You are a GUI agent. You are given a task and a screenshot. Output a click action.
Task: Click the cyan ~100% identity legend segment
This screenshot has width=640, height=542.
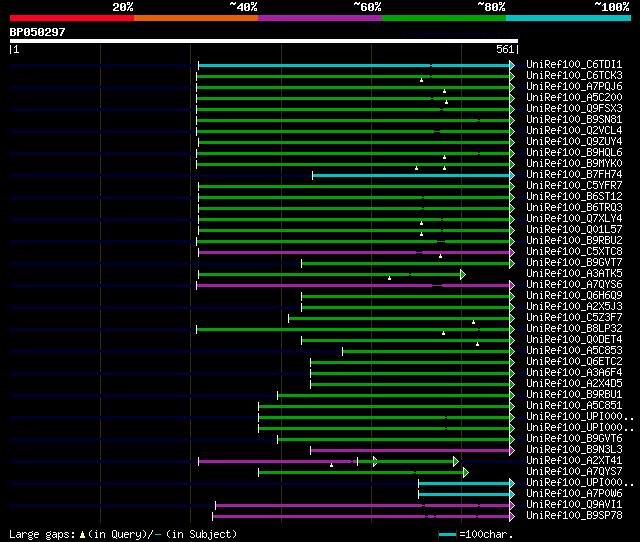tap(569, 18)
